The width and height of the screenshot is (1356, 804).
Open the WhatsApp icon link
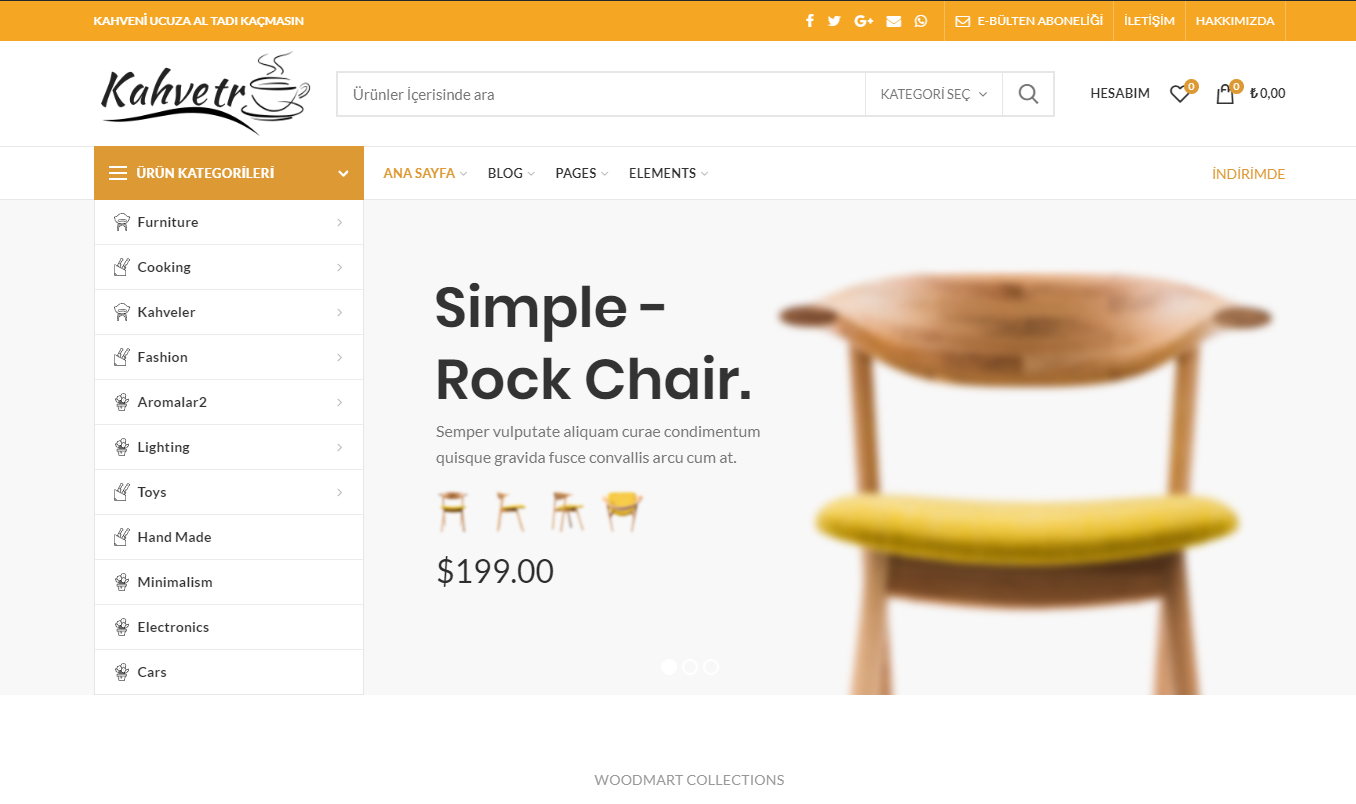coord(920,21)
